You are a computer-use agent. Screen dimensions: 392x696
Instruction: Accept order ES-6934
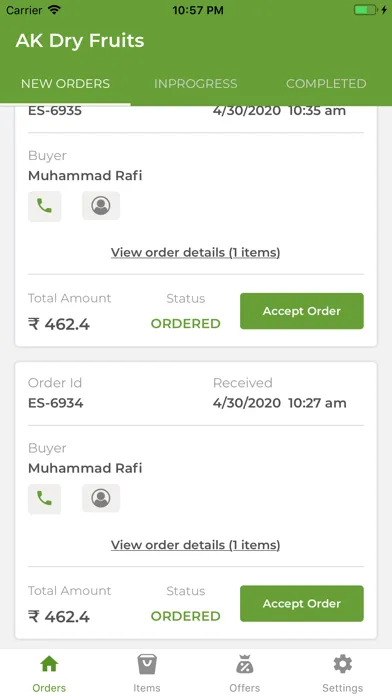pos(302,604)
